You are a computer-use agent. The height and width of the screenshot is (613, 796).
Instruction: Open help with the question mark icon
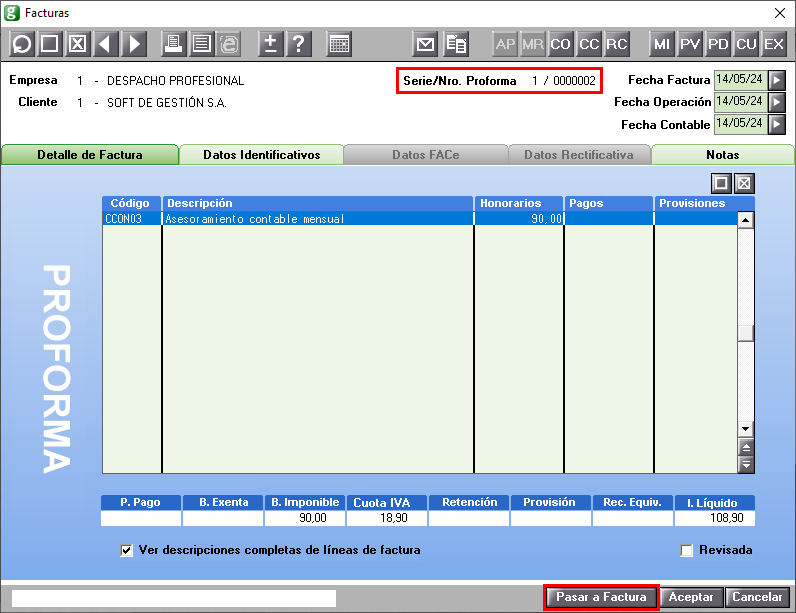[x=299, y=44]
